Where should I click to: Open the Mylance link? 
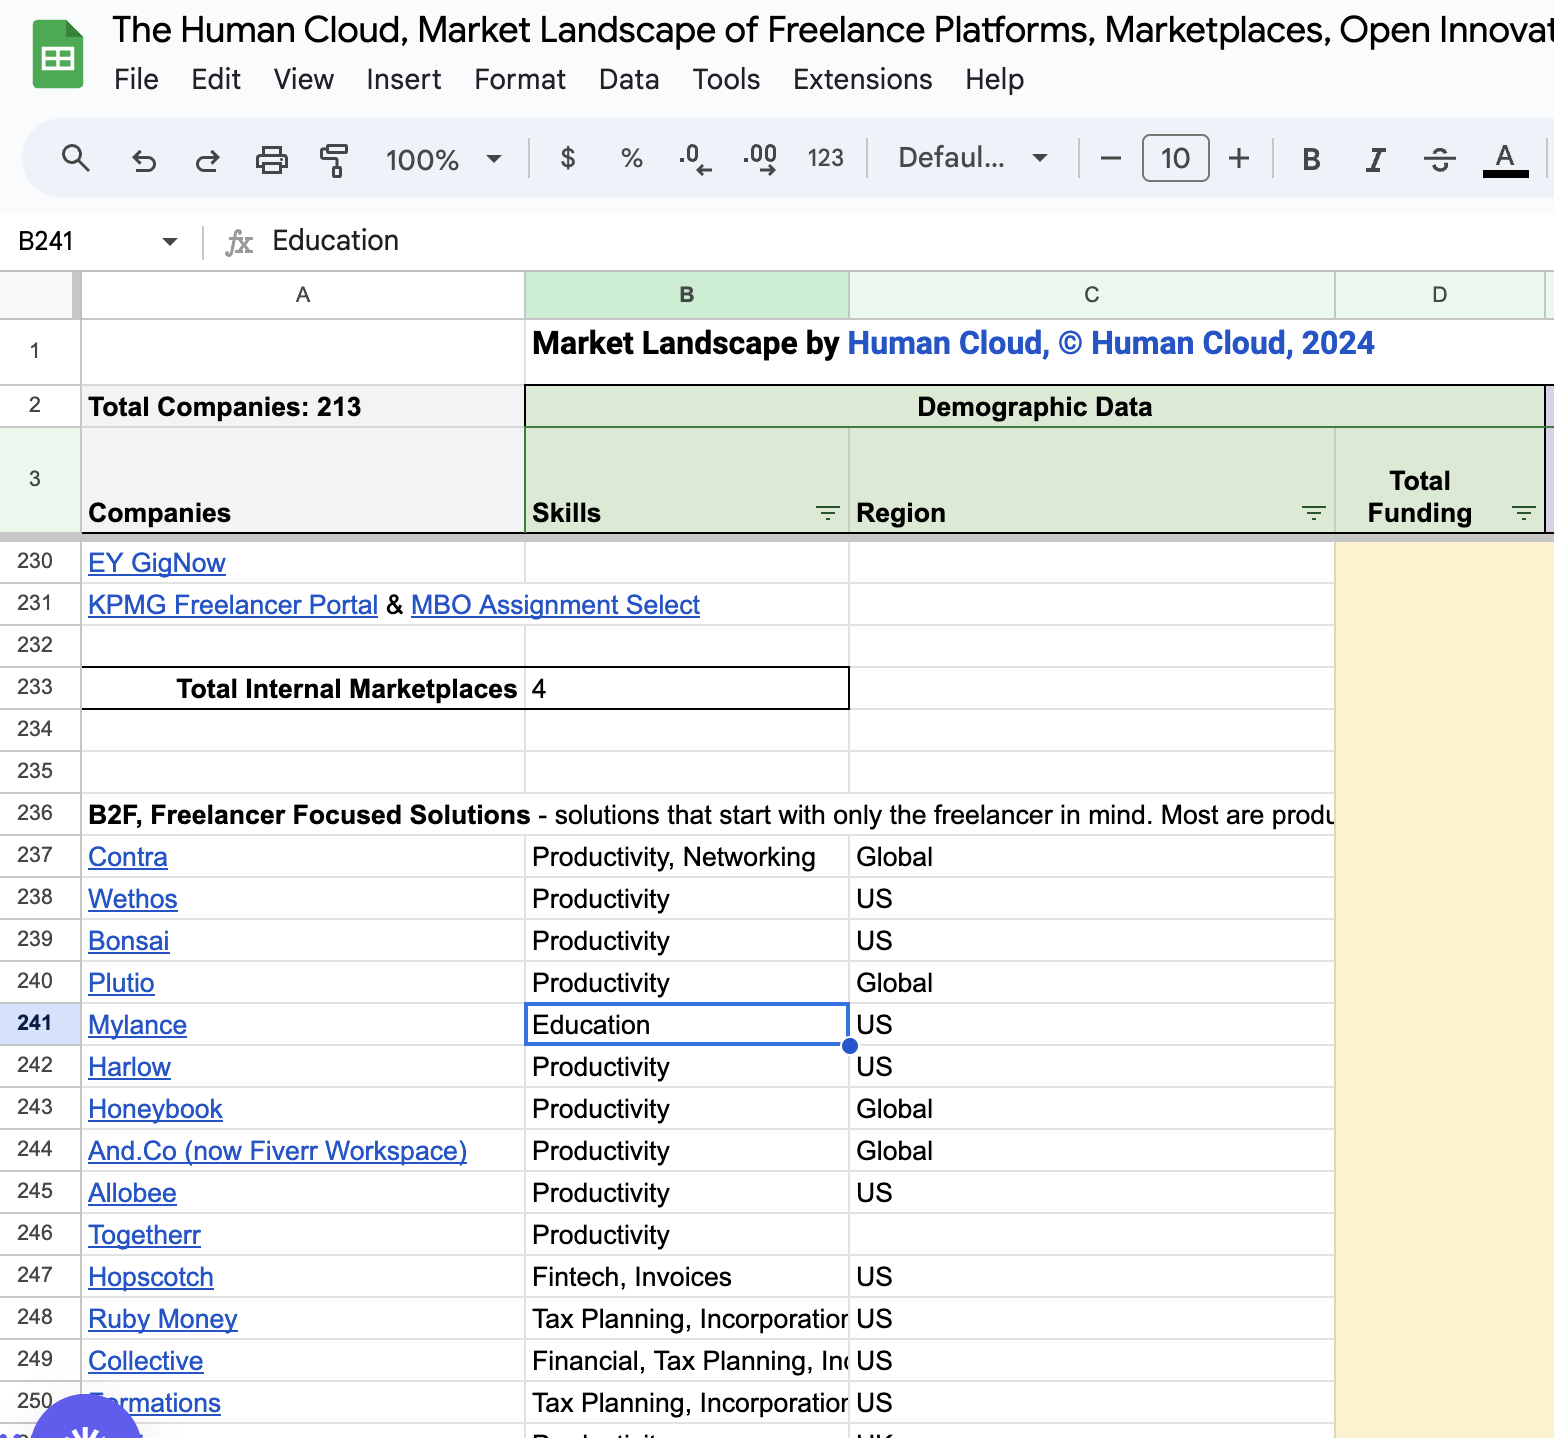point(137,1025)
